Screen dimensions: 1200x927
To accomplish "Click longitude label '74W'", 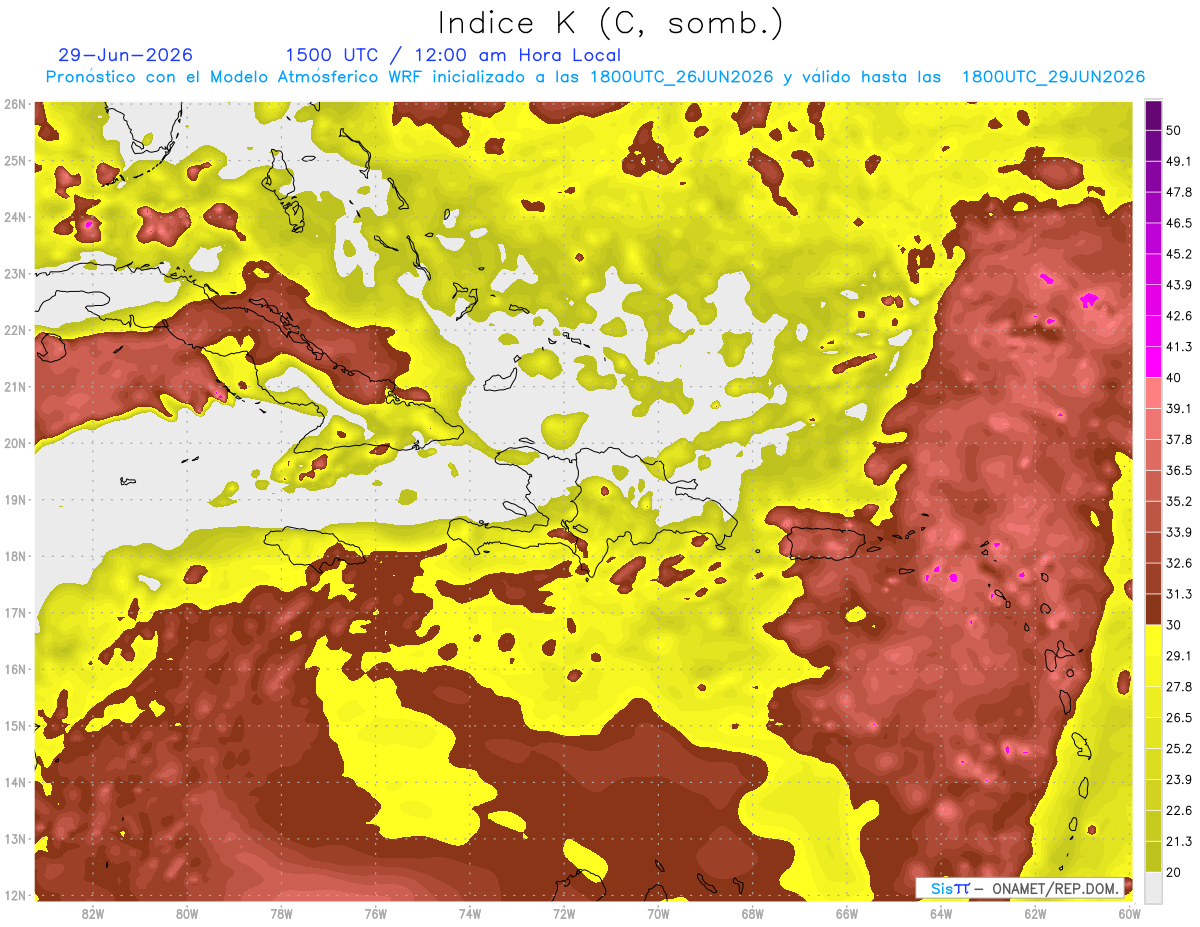I will [470, 914].
